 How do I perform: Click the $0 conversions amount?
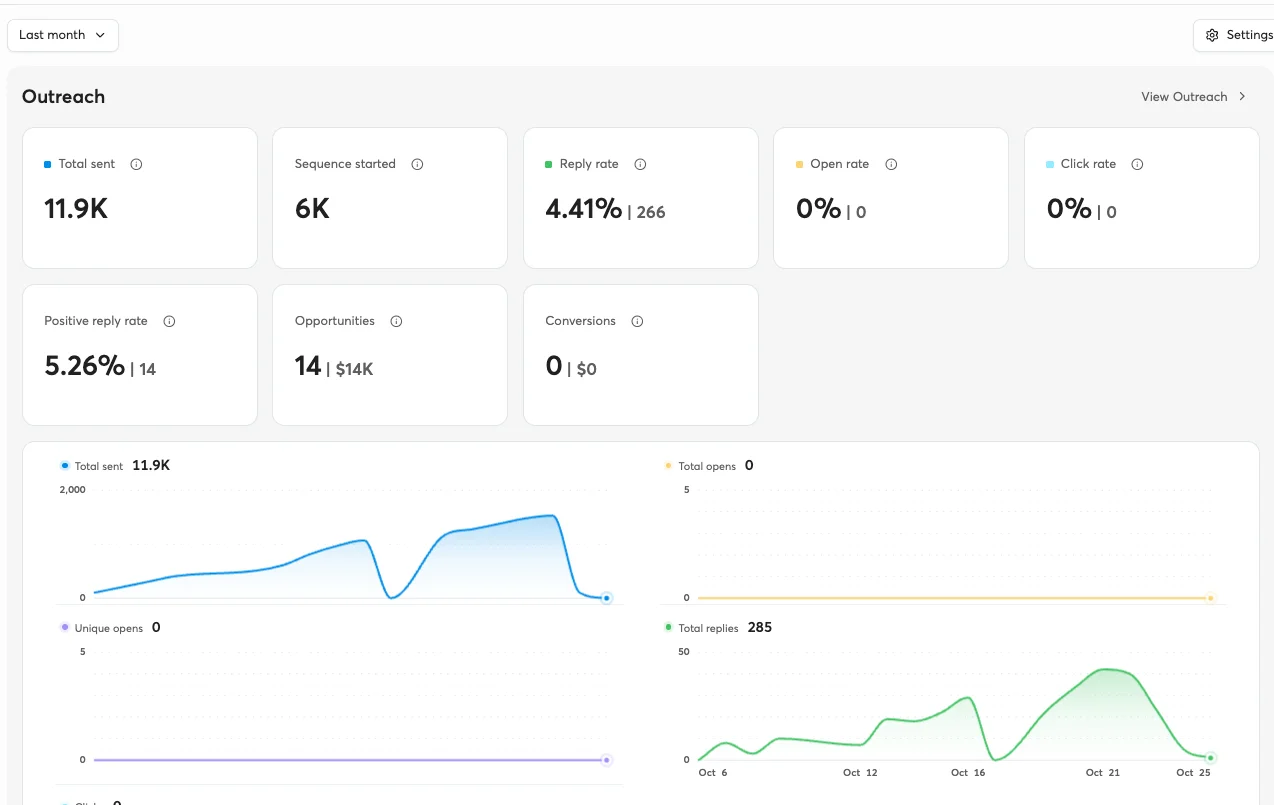(587, 369)
